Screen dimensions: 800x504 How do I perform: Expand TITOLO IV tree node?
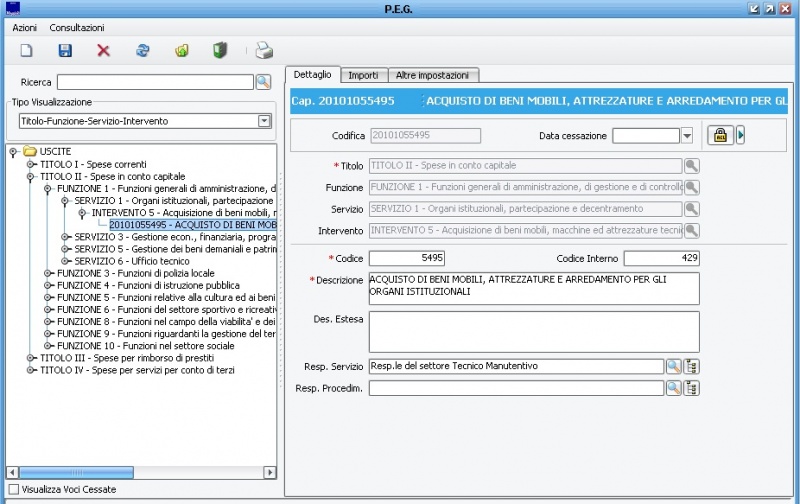[31, 370]
